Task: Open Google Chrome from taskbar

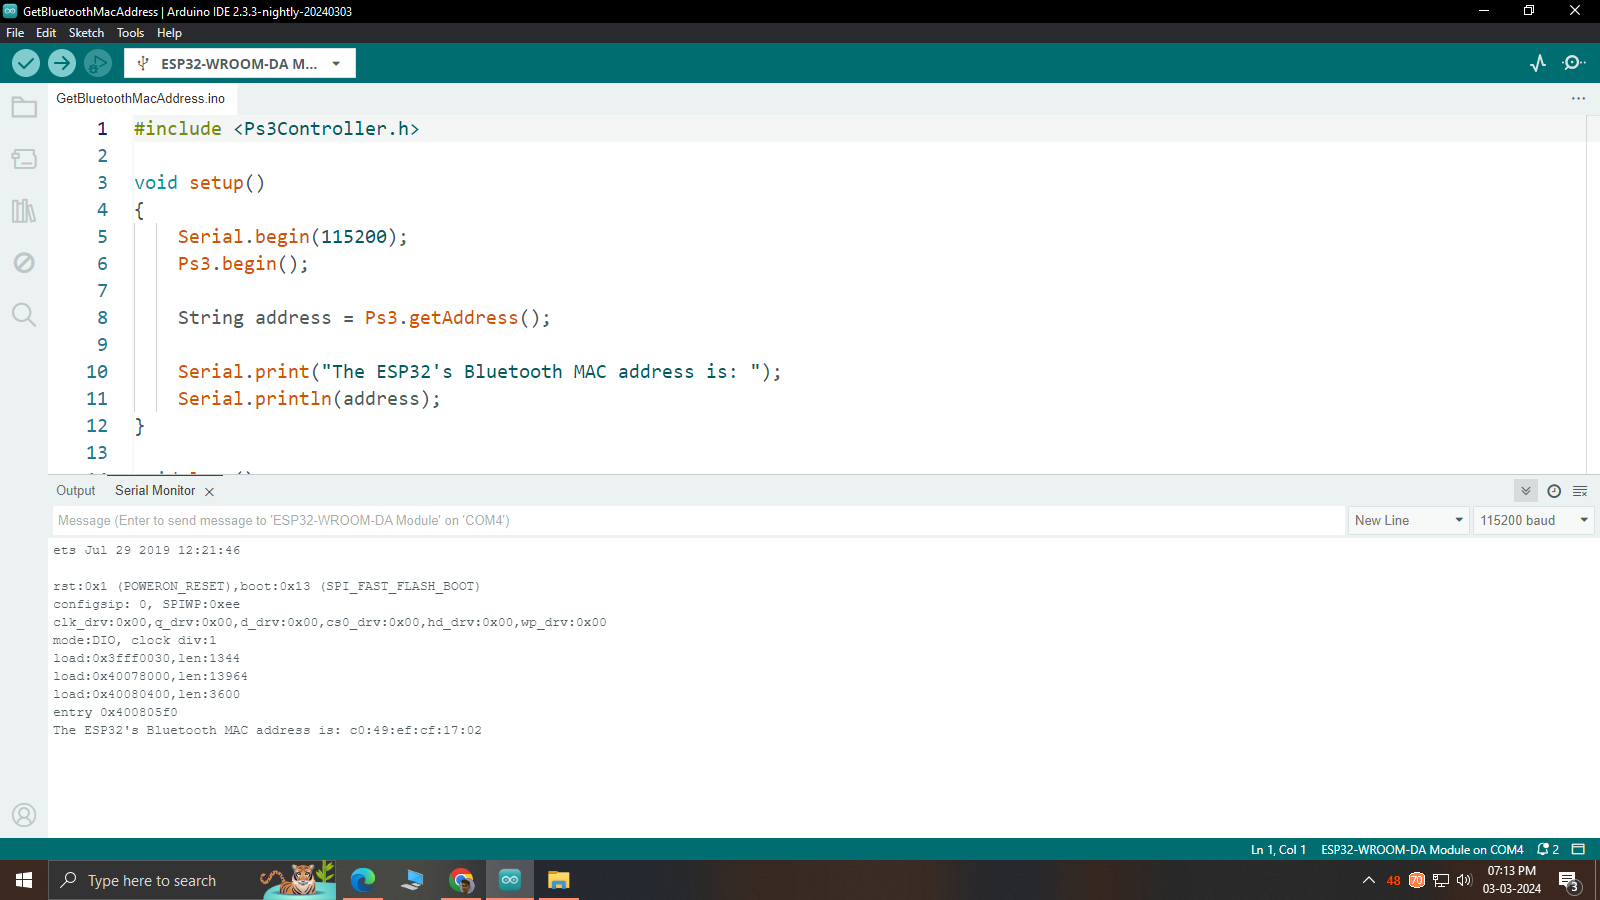Action: (461, 880)
